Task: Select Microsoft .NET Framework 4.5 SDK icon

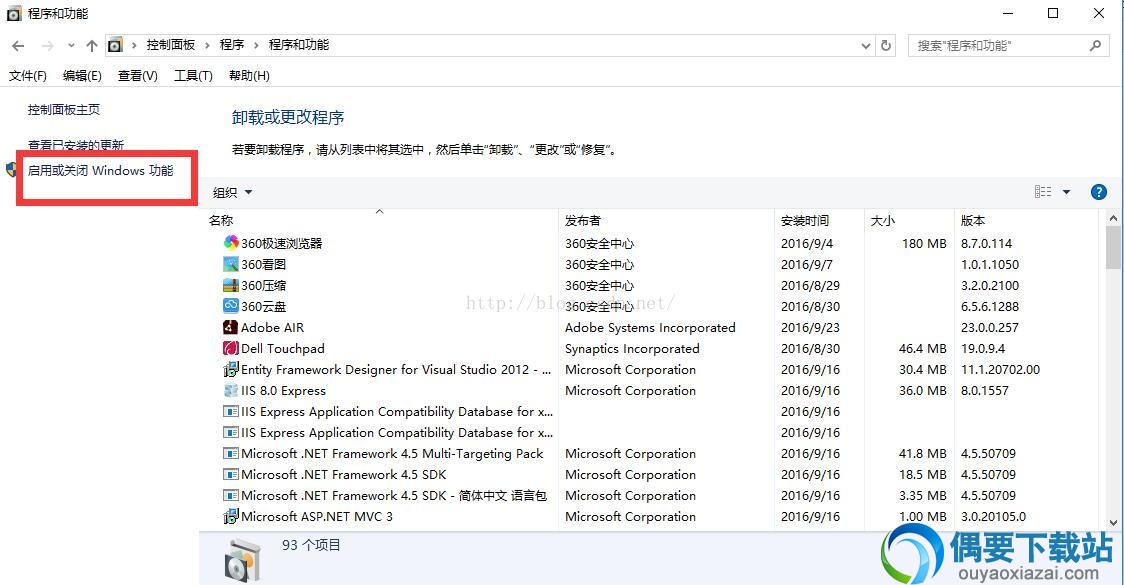Action: 231,474
